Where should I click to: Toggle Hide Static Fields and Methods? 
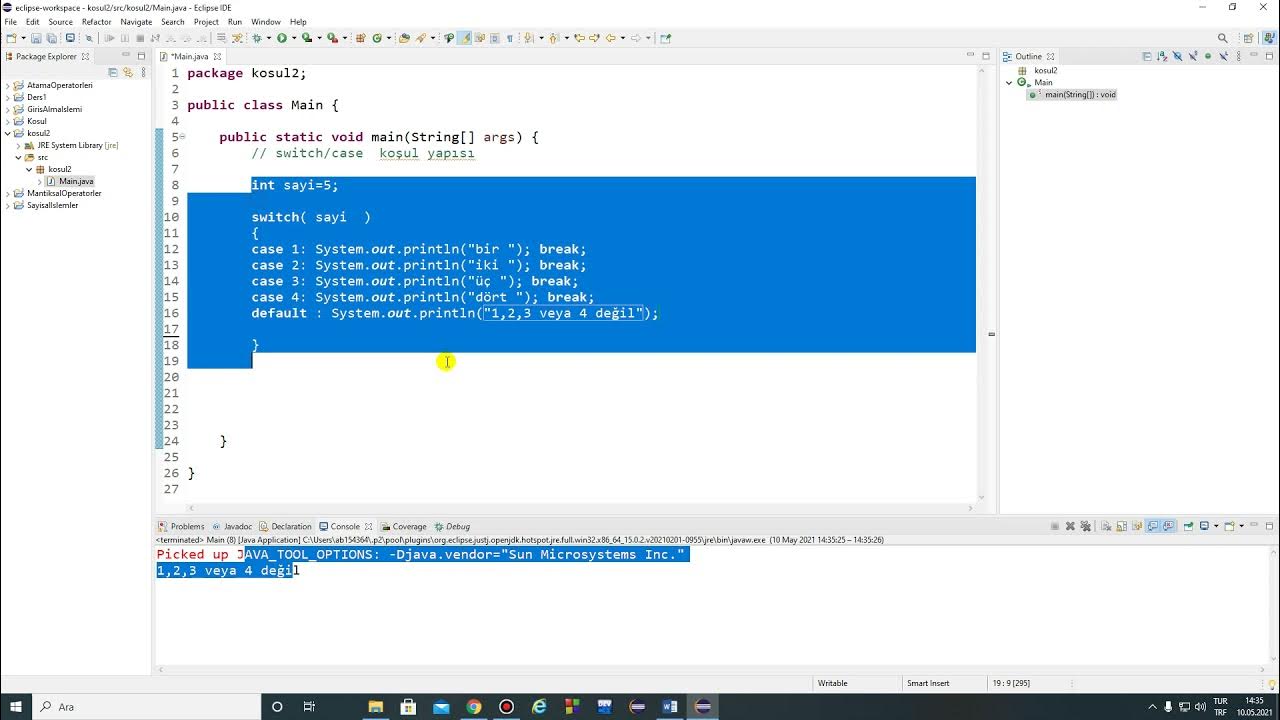click(1193, 56)
